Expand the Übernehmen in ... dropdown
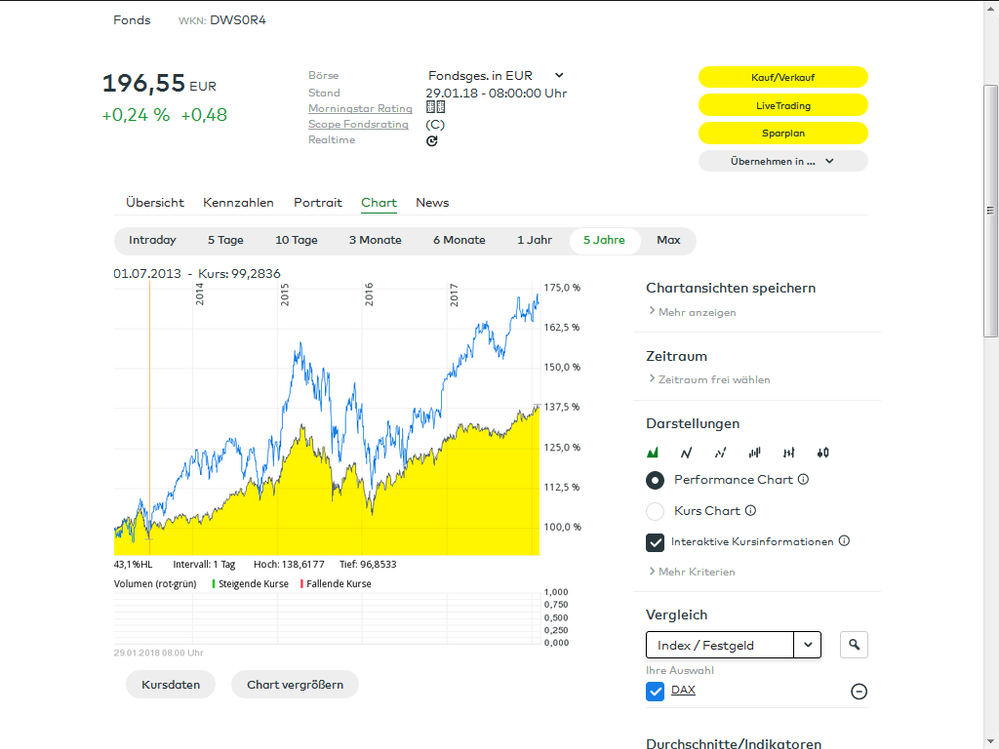Viewport: 999px width, 749px height. click(x=783, y=160)
